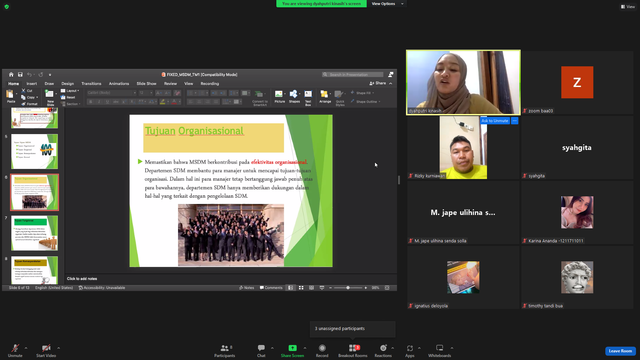This screenshot has height=360, width=640.
Task: Expand reactions options arrow
Action: tap(393, 348)
